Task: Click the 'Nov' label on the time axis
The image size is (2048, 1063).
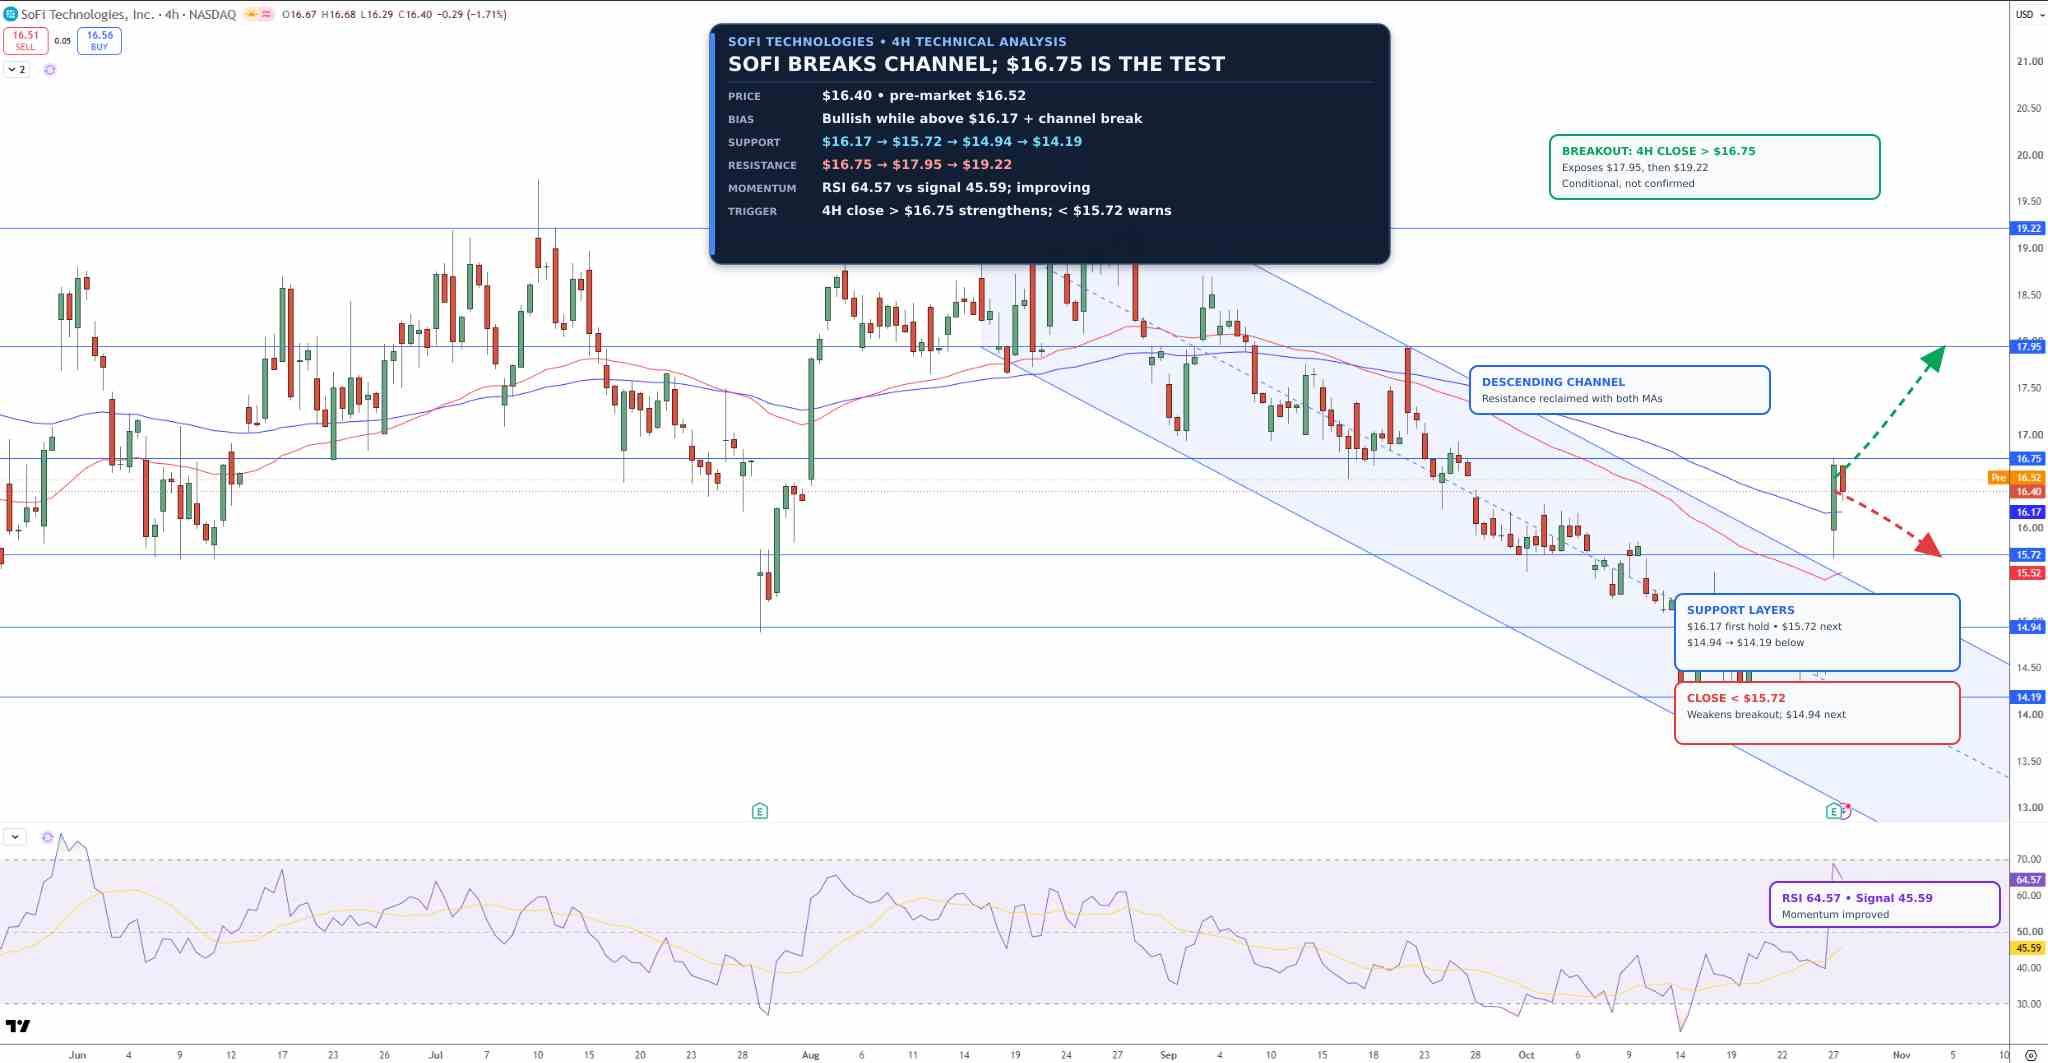Action: [1901, 1055]
